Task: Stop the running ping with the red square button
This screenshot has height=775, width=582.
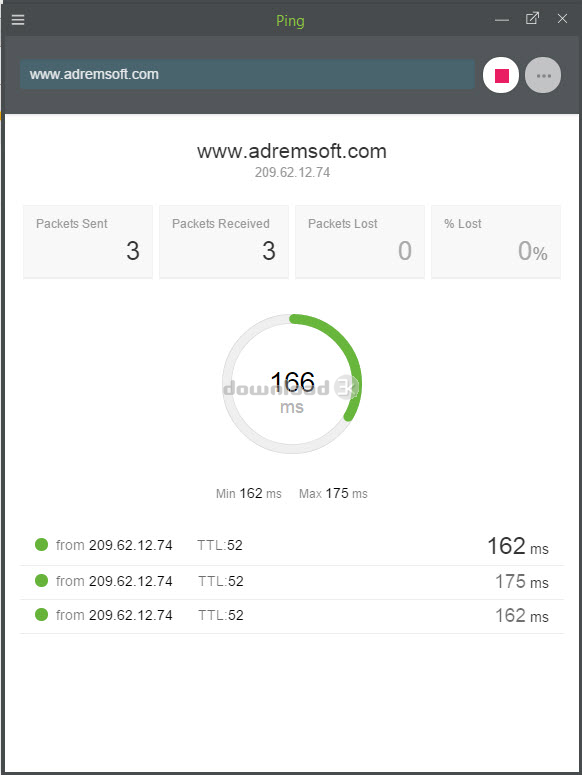Action: [500, 75]
